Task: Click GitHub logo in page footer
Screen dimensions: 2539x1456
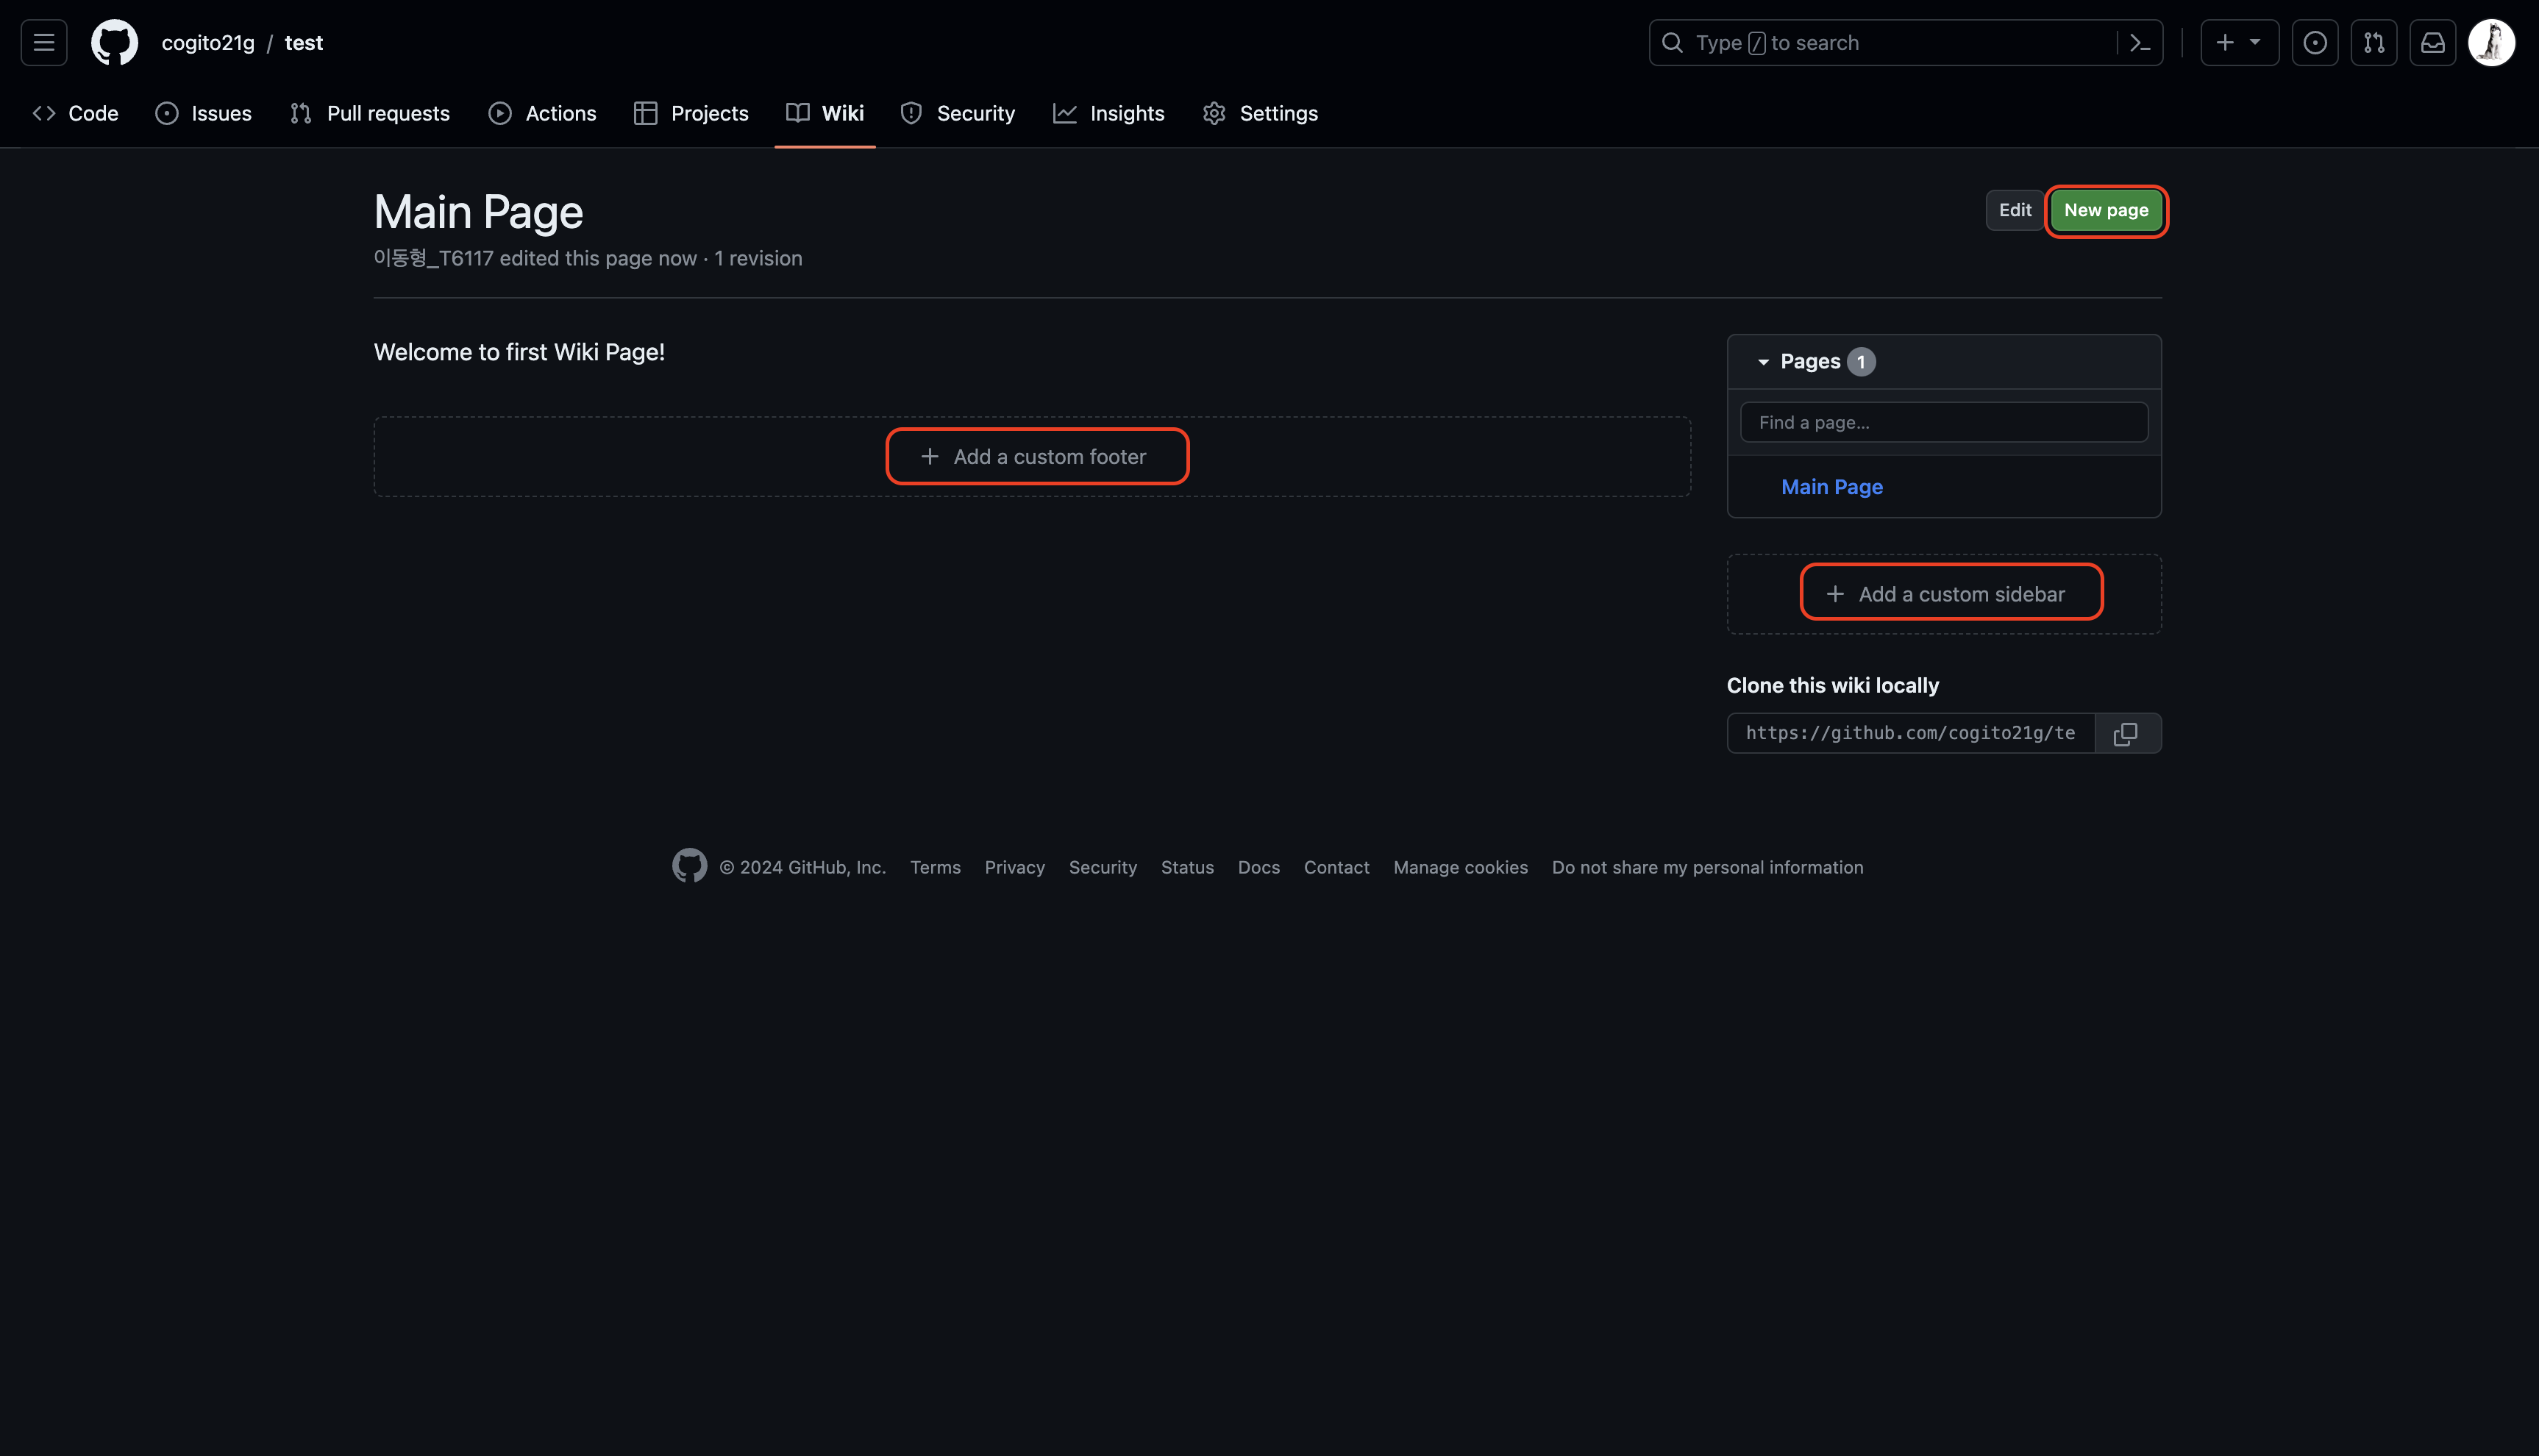Action: [689, 866]
